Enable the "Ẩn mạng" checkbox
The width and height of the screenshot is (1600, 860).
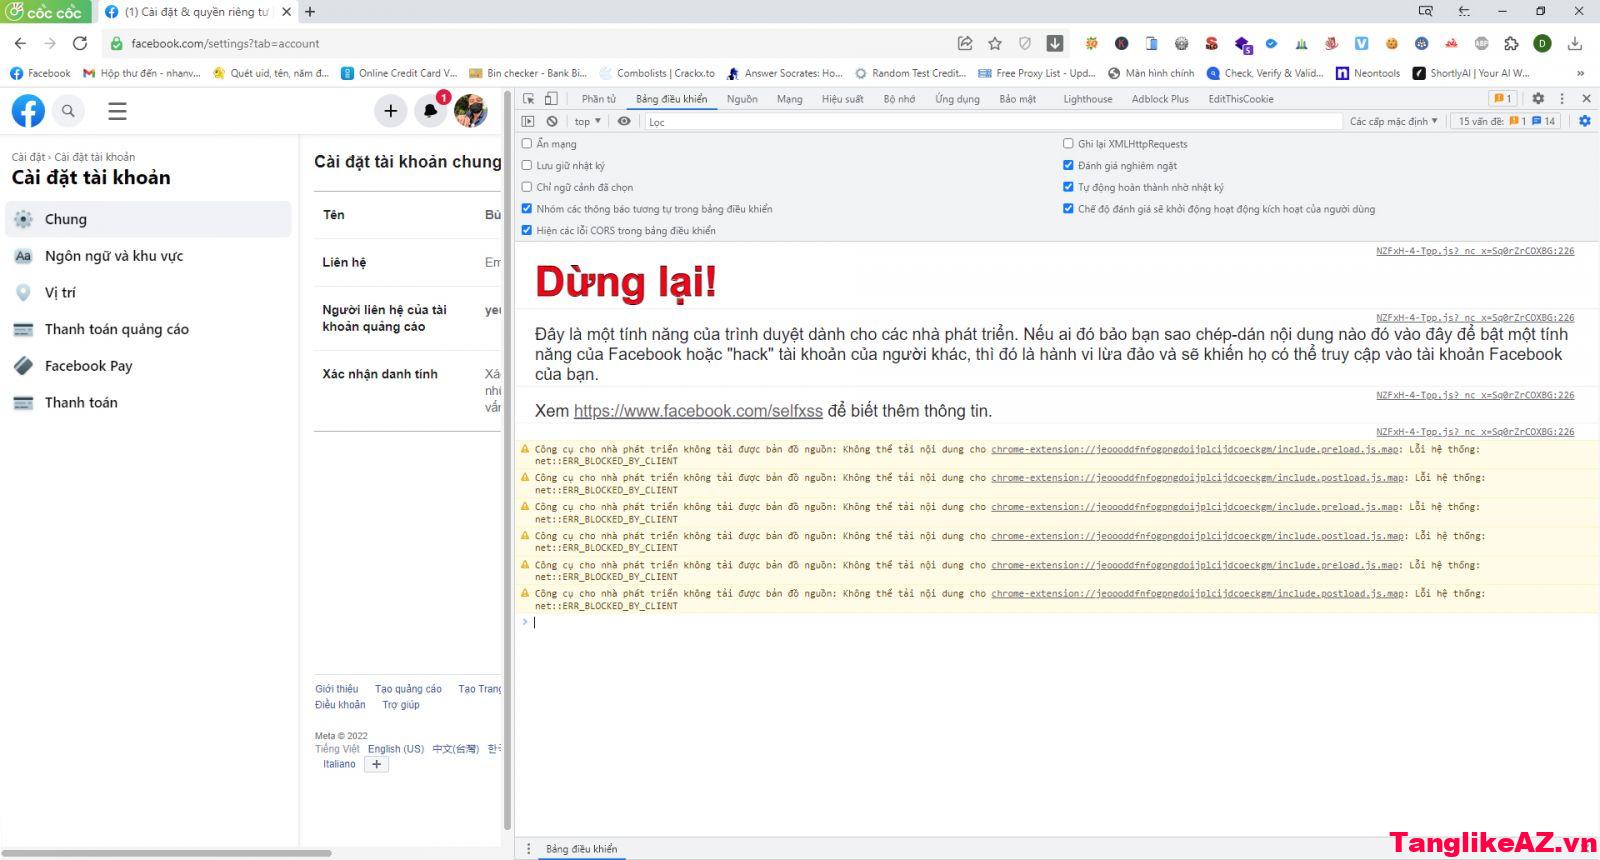[x=527, y=144]
